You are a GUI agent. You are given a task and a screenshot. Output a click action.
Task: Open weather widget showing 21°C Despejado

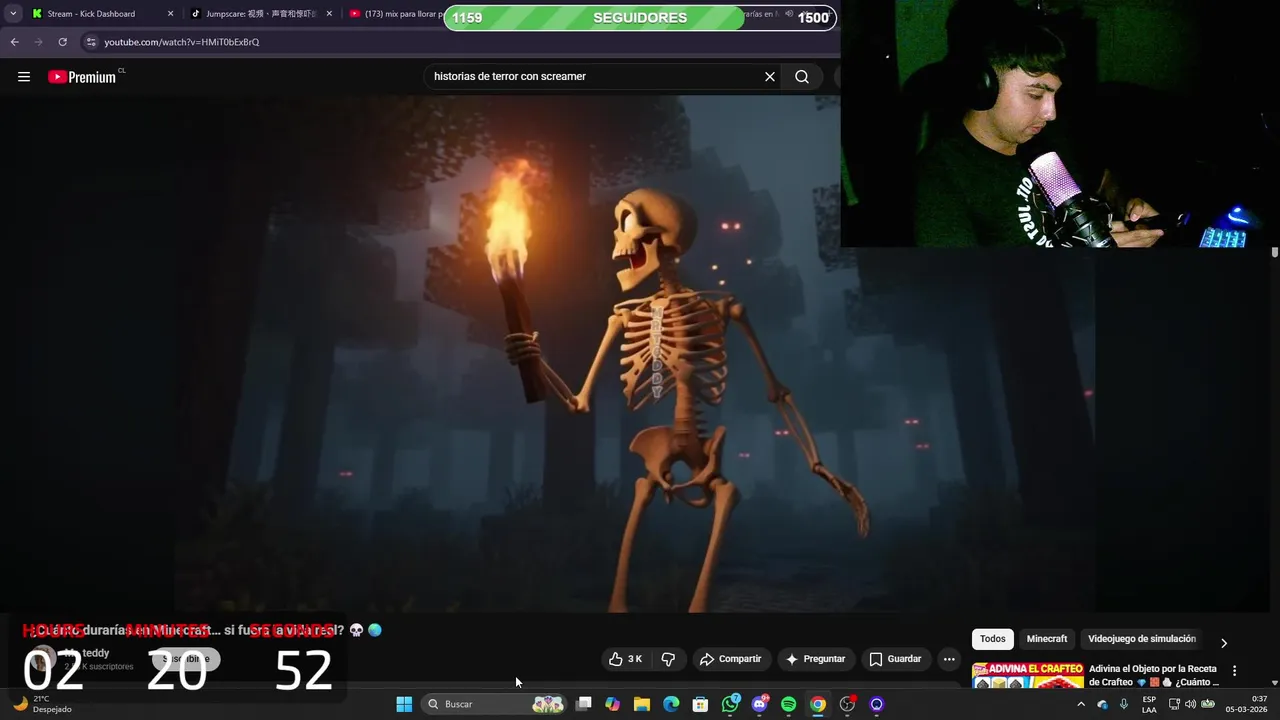pyautogui.click(x=42, y=704)
